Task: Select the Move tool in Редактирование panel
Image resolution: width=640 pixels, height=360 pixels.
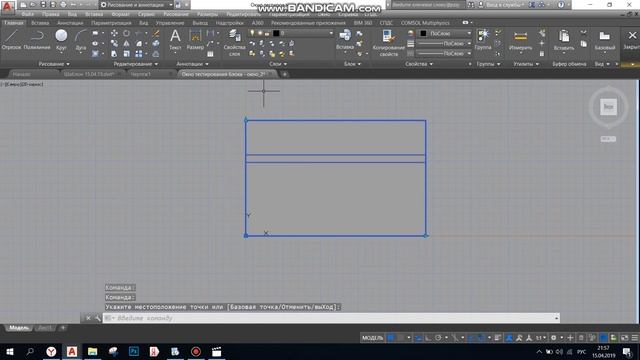Action: pos(114,33)
